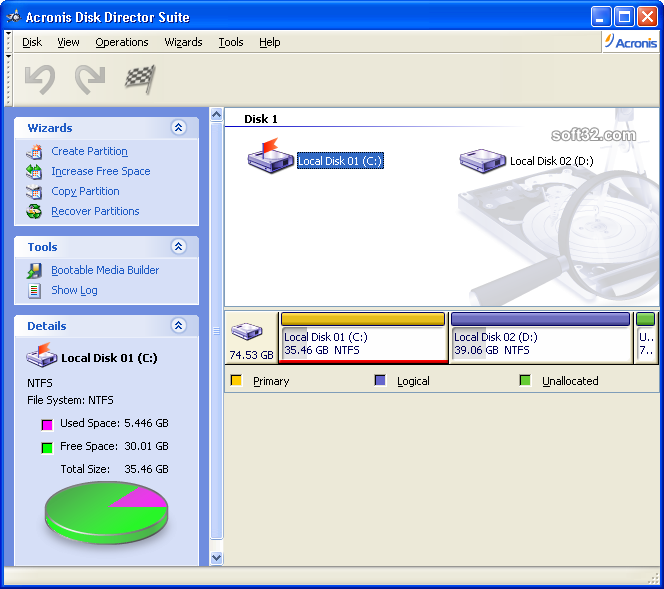
Task: Click the 'Used Space: 5.446 GB' text
Action: click(114, 423)
